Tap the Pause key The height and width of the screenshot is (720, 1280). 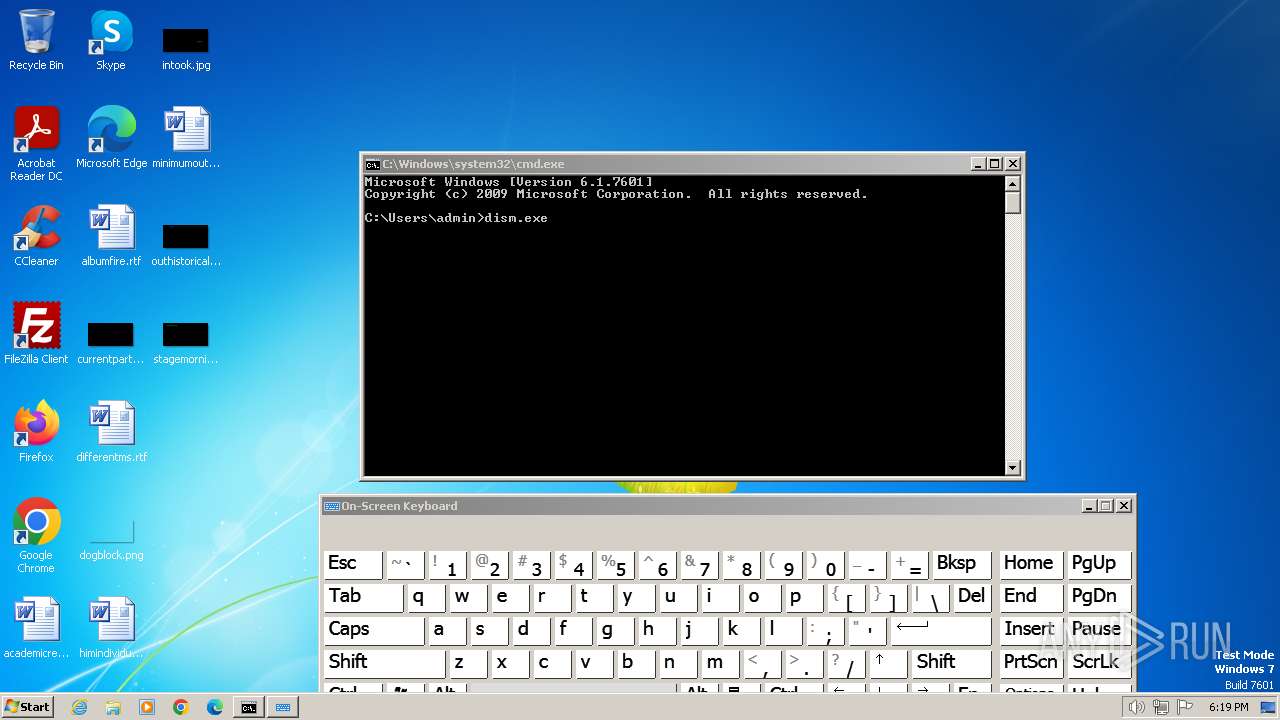tap(1097, 629)
